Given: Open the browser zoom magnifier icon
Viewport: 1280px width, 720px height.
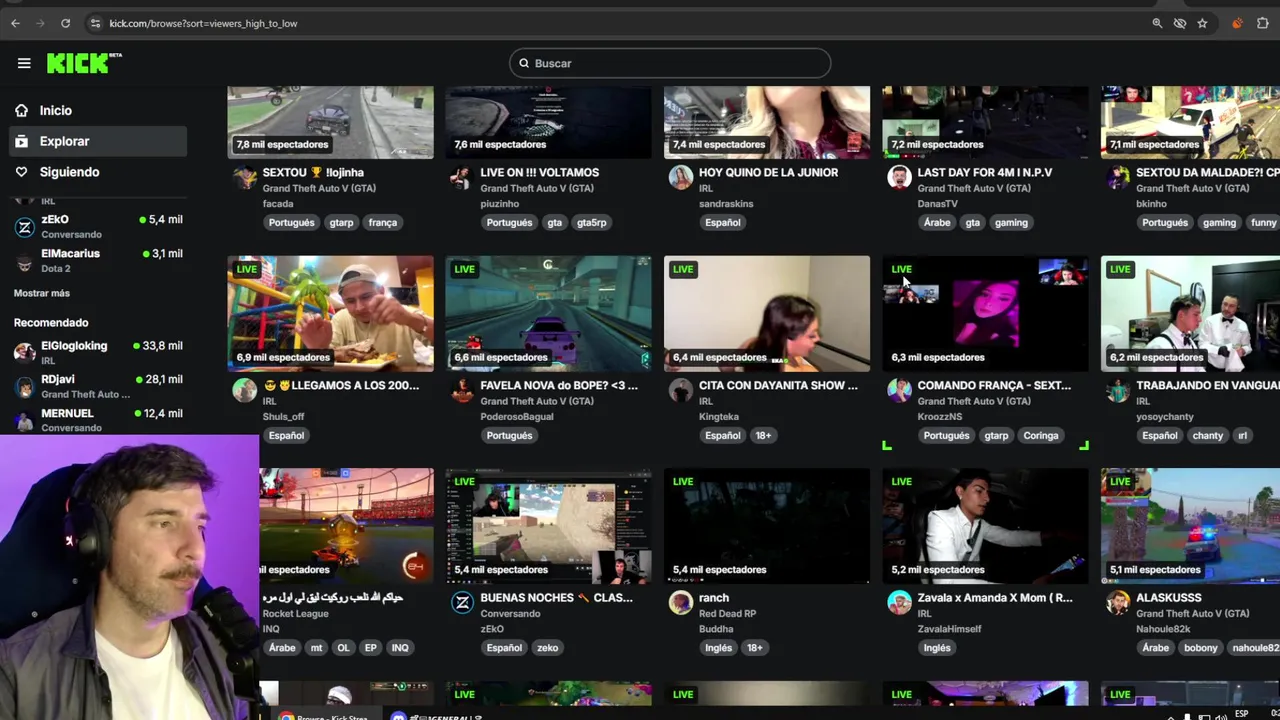Looking at the screenshot, I should 1157,23.
